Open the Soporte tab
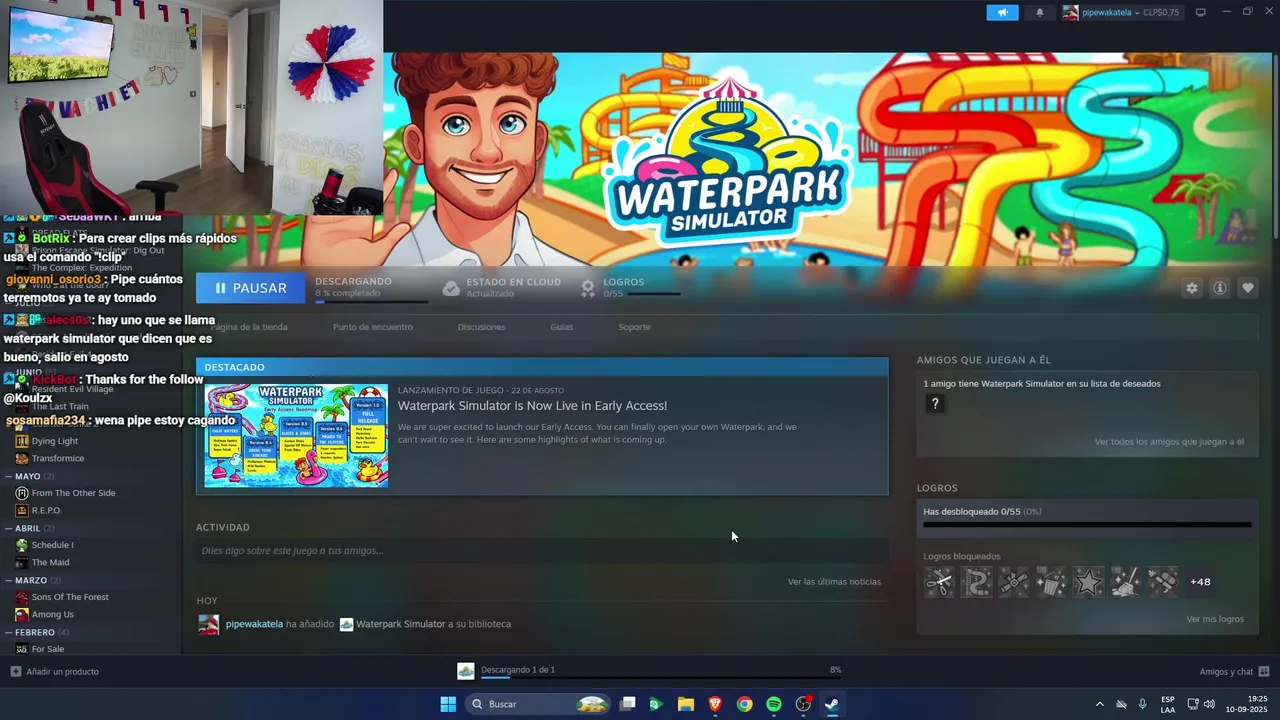 [x=634, y=327]
